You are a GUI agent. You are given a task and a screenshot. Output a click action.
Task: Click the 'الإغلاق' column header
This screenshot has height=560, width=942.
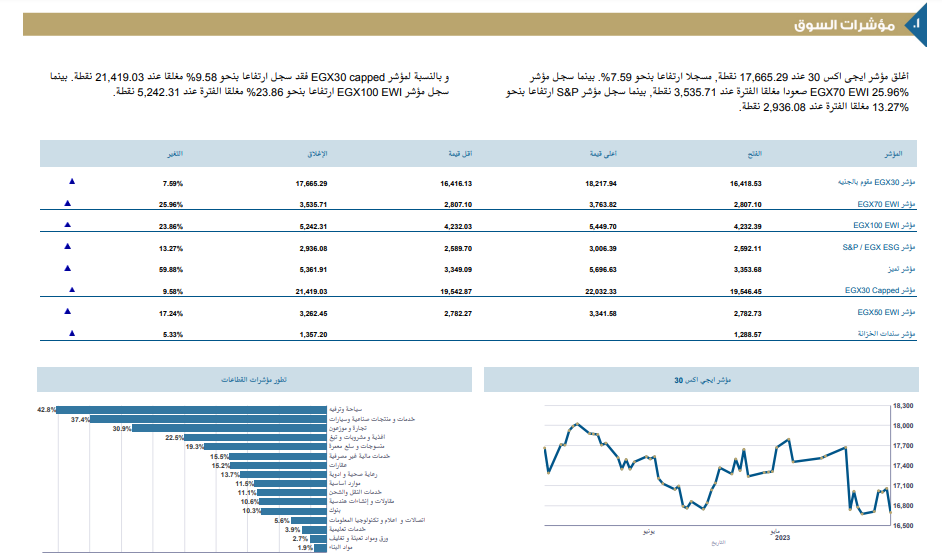point(317,154)
